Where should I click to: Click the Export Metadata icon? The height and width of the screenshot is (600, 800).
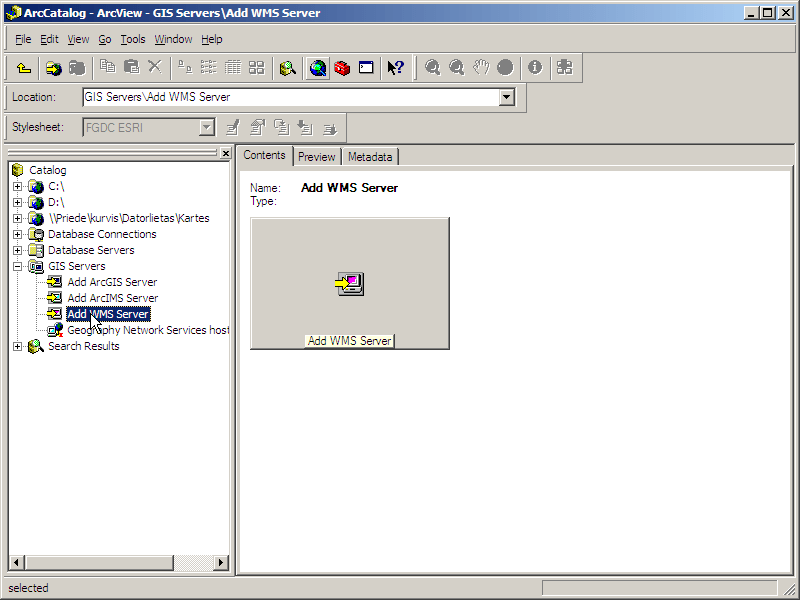(330, 128)
